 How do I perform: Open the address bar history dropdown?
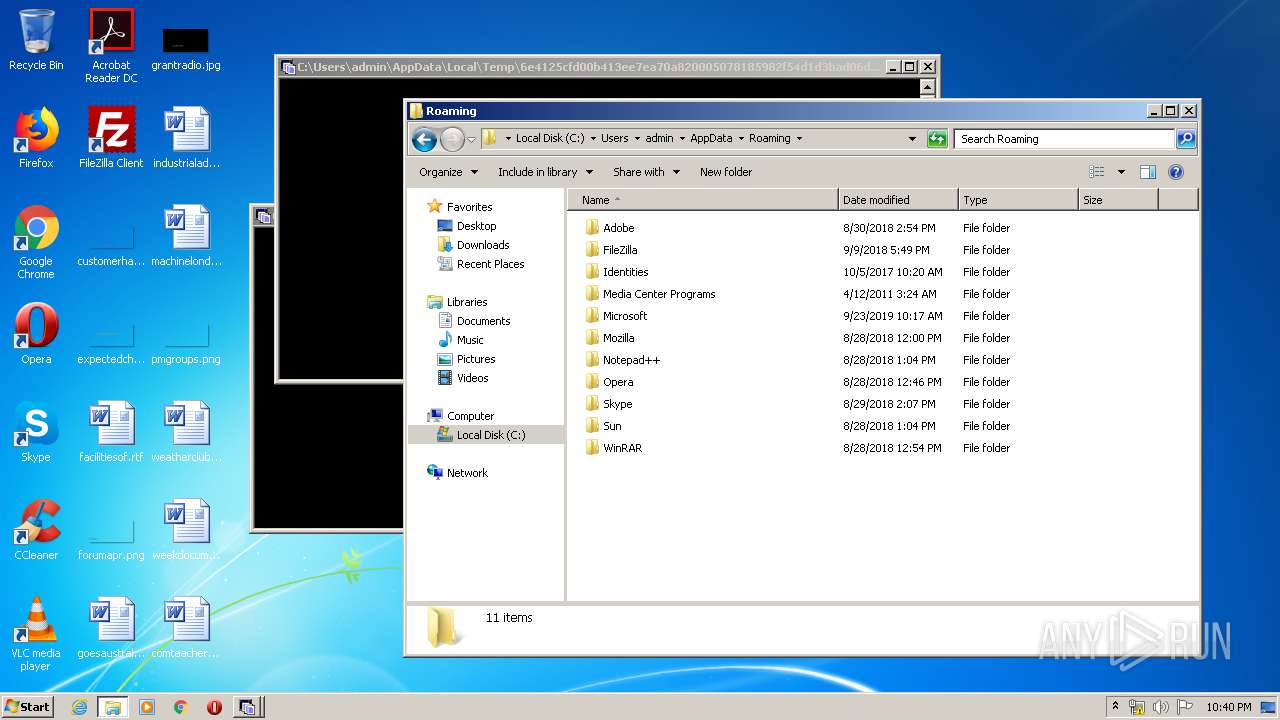[x=912, y=139]
